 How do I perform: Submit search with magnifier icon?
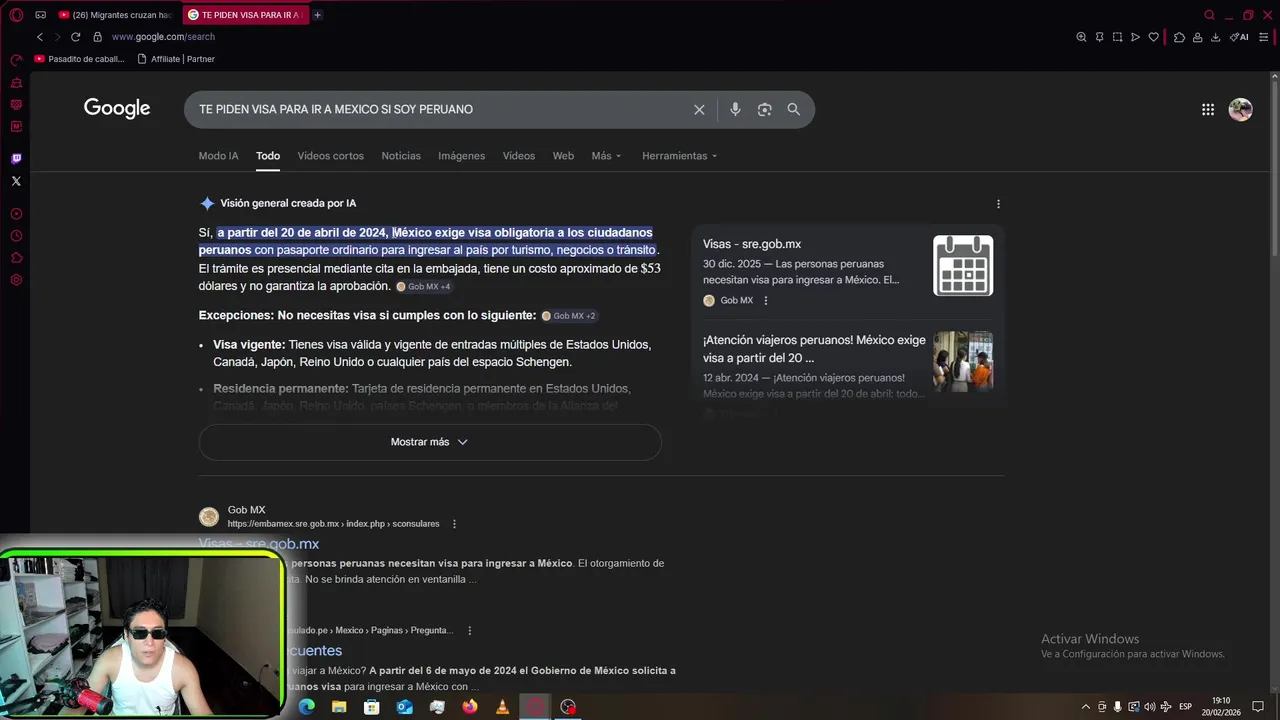(x=794, y=110)
